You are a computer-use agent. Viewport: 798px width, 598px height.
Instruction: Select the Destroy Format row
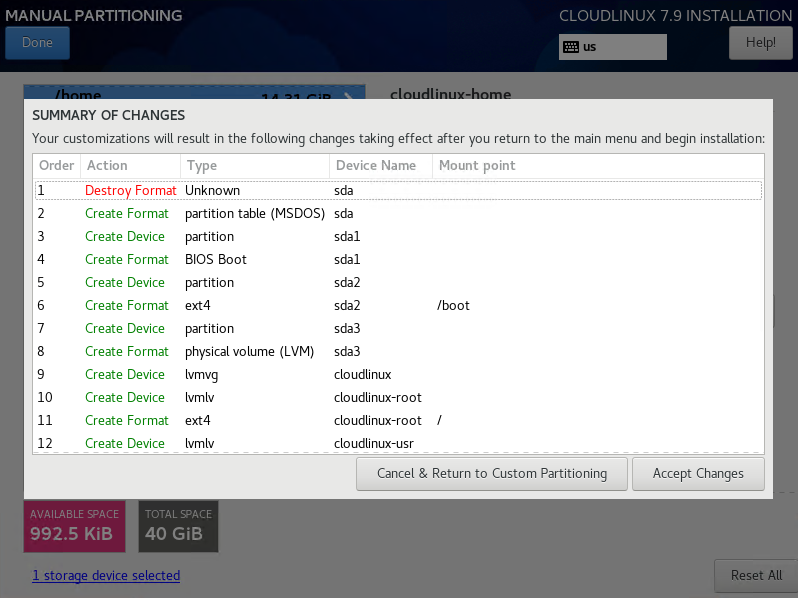398,190
